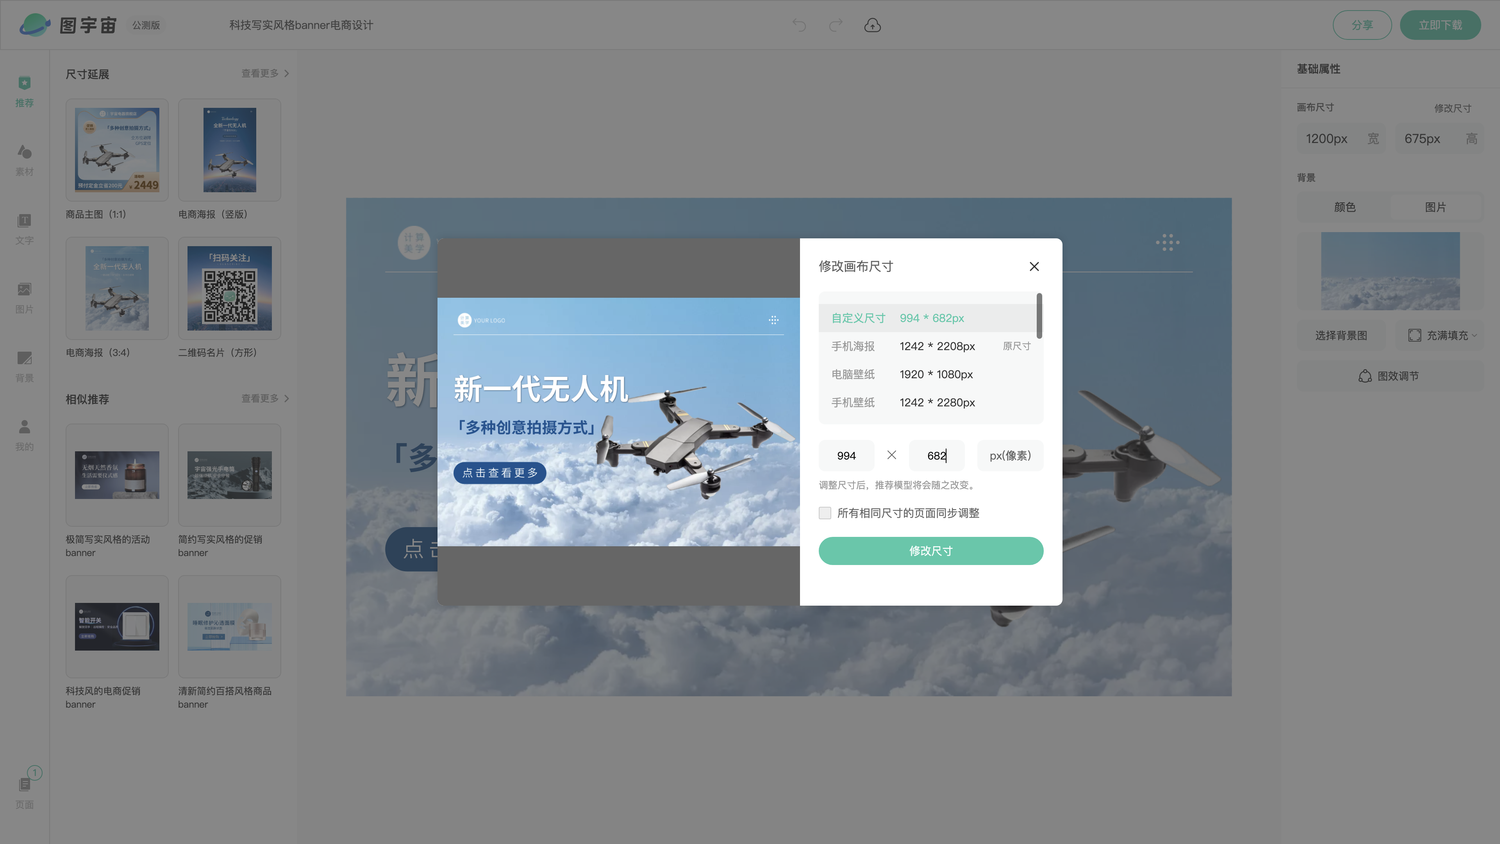Click the 「多种创意拍摄方式」 subtitle in preview

tap(526, 427)
